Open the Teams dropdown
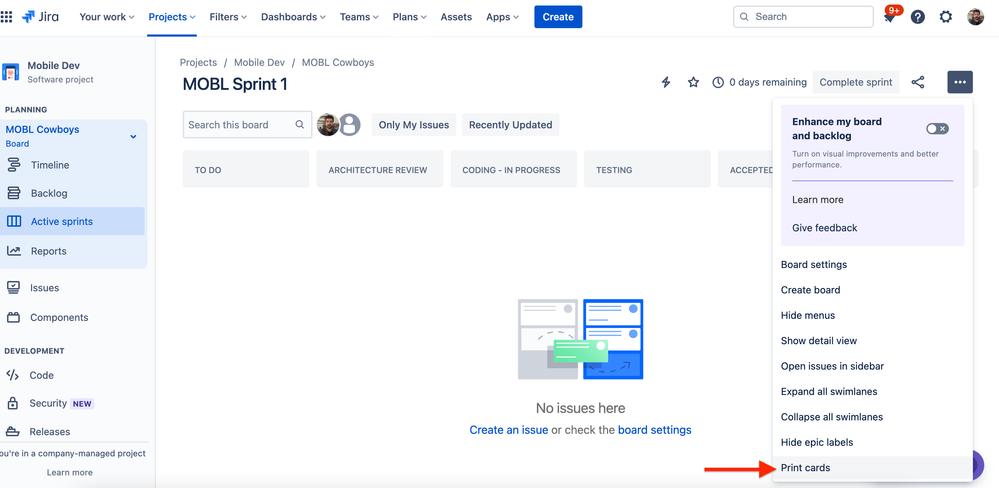 359,17
